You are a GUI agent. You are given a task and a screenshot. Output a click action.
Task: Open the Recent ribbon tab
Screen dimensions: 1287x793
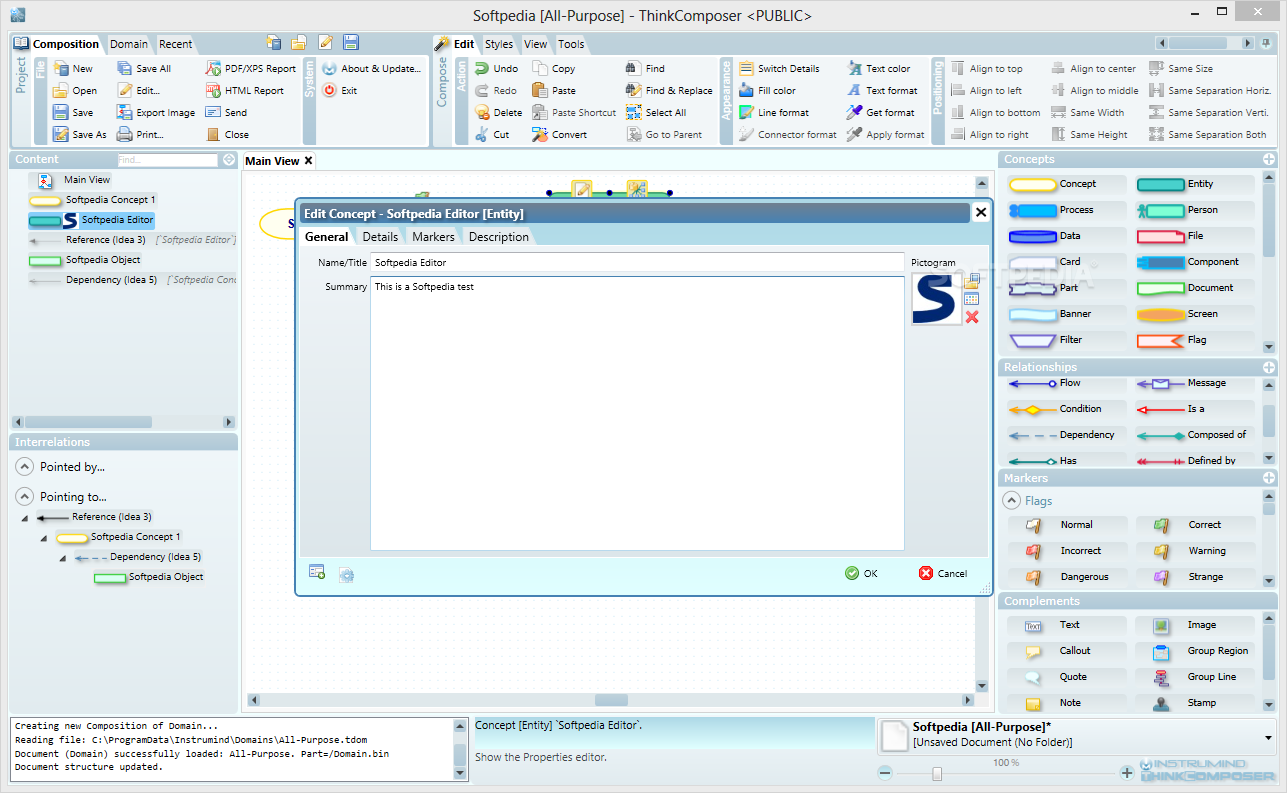coord(176,44)
